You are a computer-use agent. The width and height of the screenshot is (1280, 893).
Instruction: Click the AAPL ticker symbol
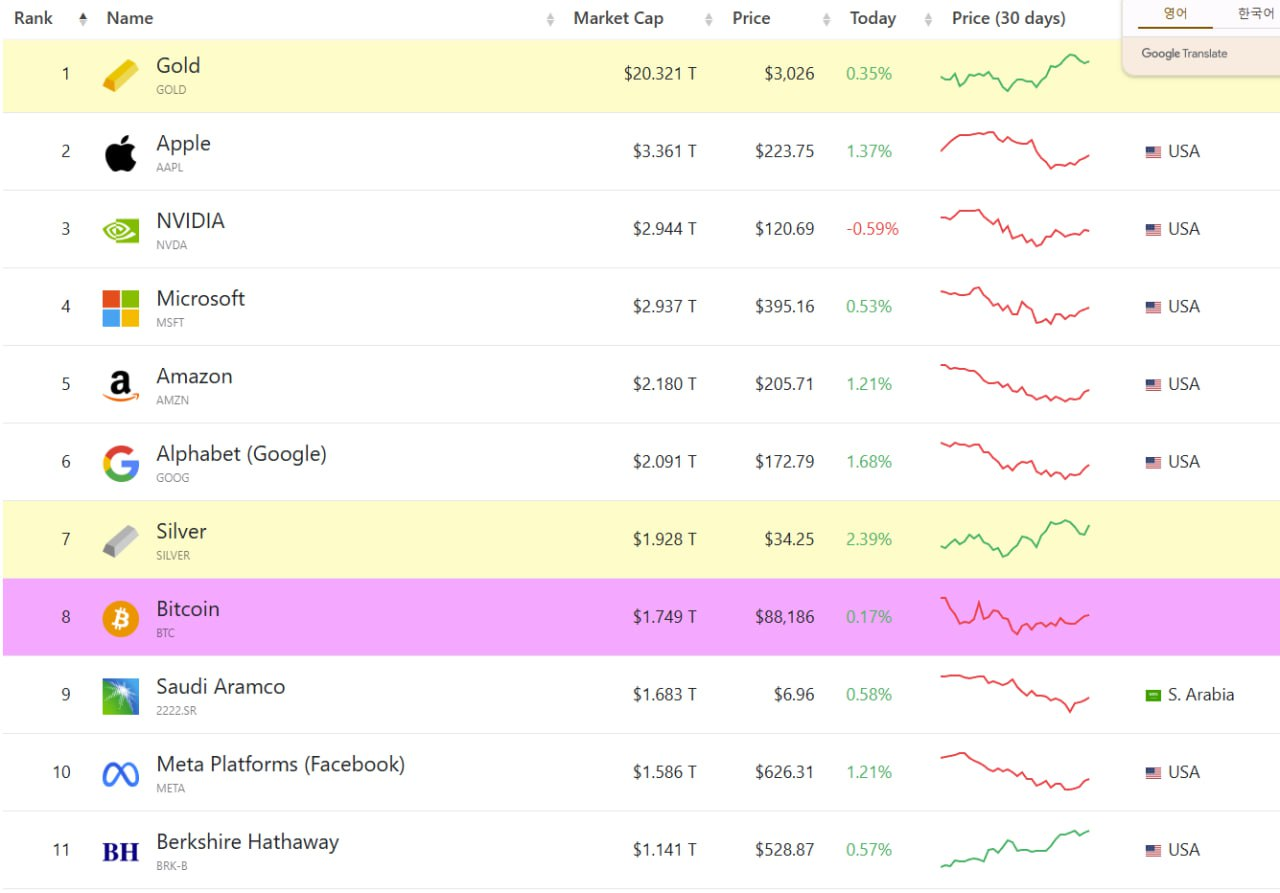170,167
